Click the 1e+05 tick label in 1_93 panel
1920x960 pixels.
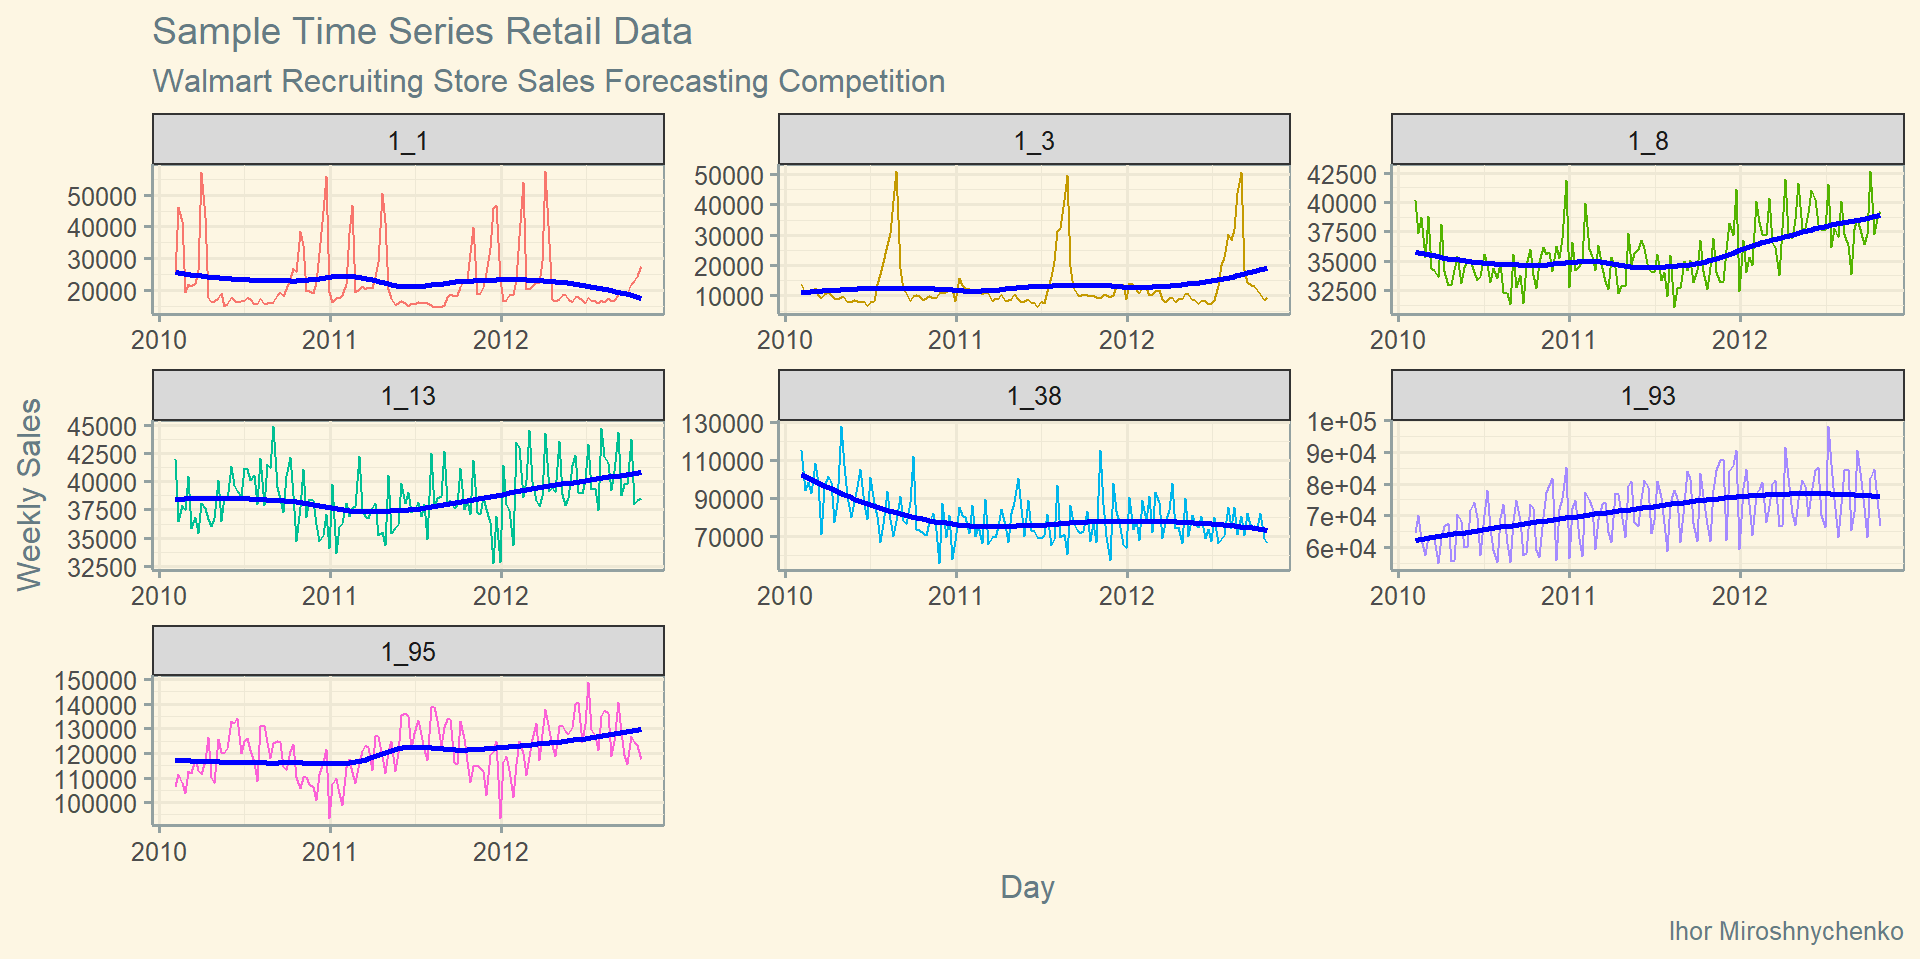click(x=1341, y=422)
